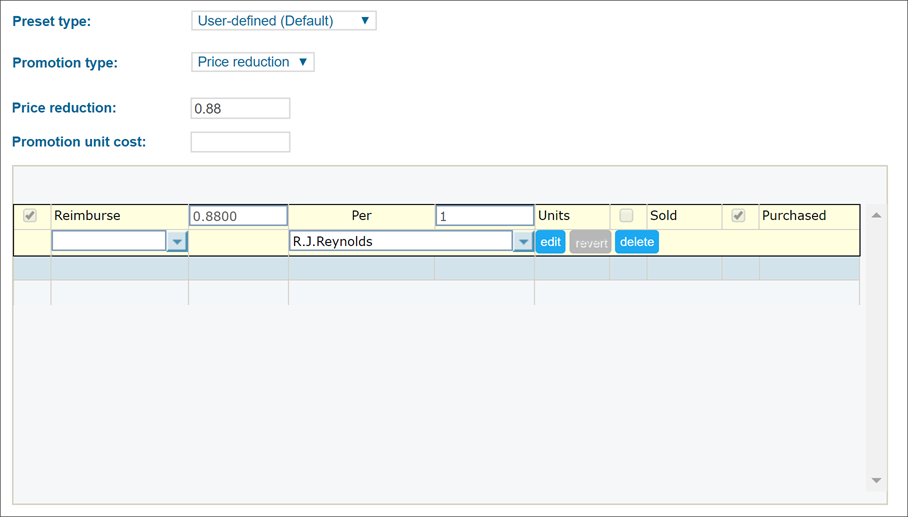The height and width of the screenshot is (517, 908).
Task: Click the arrow on the empty combo box
Action: [x=177, y=242]
